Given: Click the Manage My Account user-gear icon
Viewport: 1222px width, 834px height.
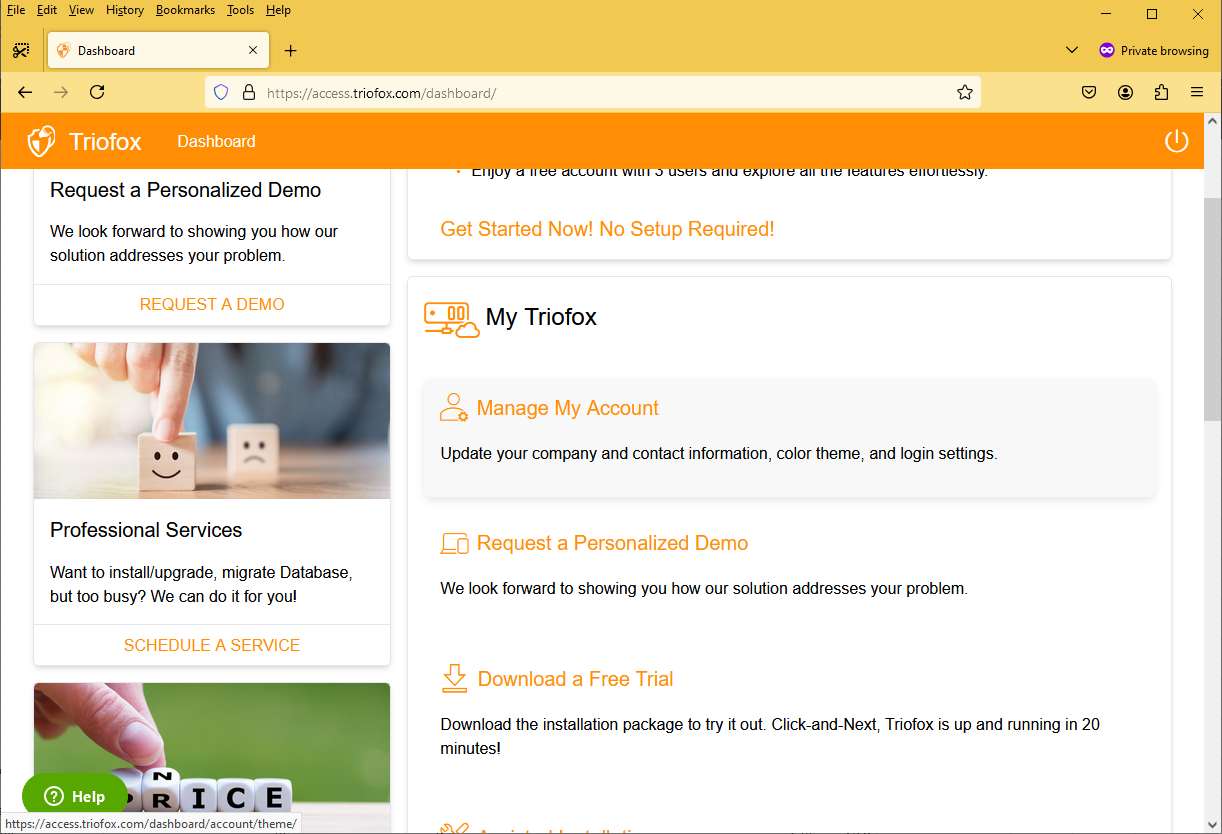Looking at the screenshot, I should 454,407.
